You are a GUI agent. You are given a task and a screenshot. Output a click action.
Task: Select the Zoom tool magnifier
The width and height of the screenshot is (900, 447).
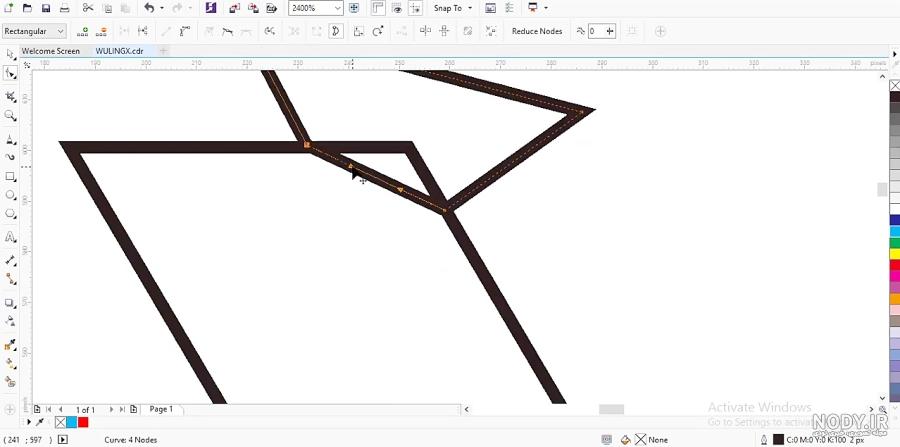[10, 116]
